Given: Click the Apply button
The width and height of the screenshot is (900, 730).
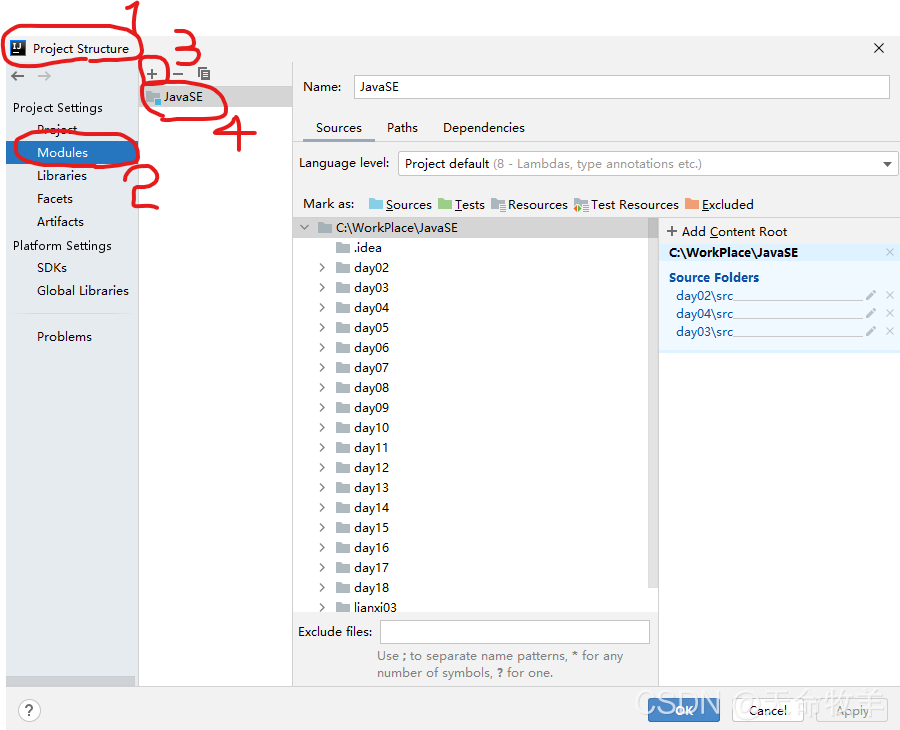Looking at the screenshot, I should [x=852, y=710].
